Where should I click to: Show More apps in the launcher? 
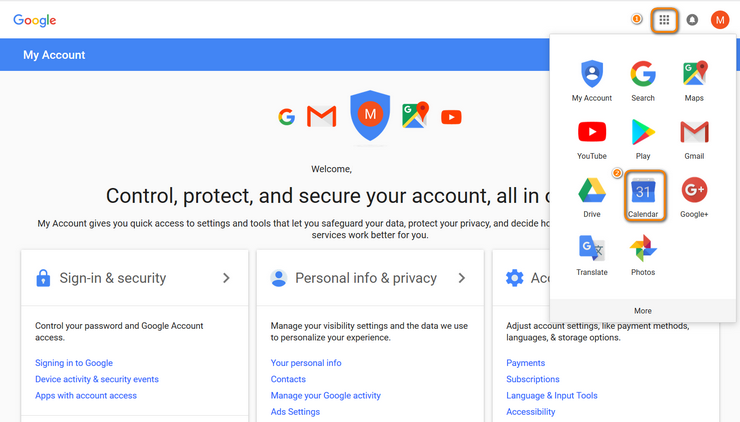pos(643,311)
